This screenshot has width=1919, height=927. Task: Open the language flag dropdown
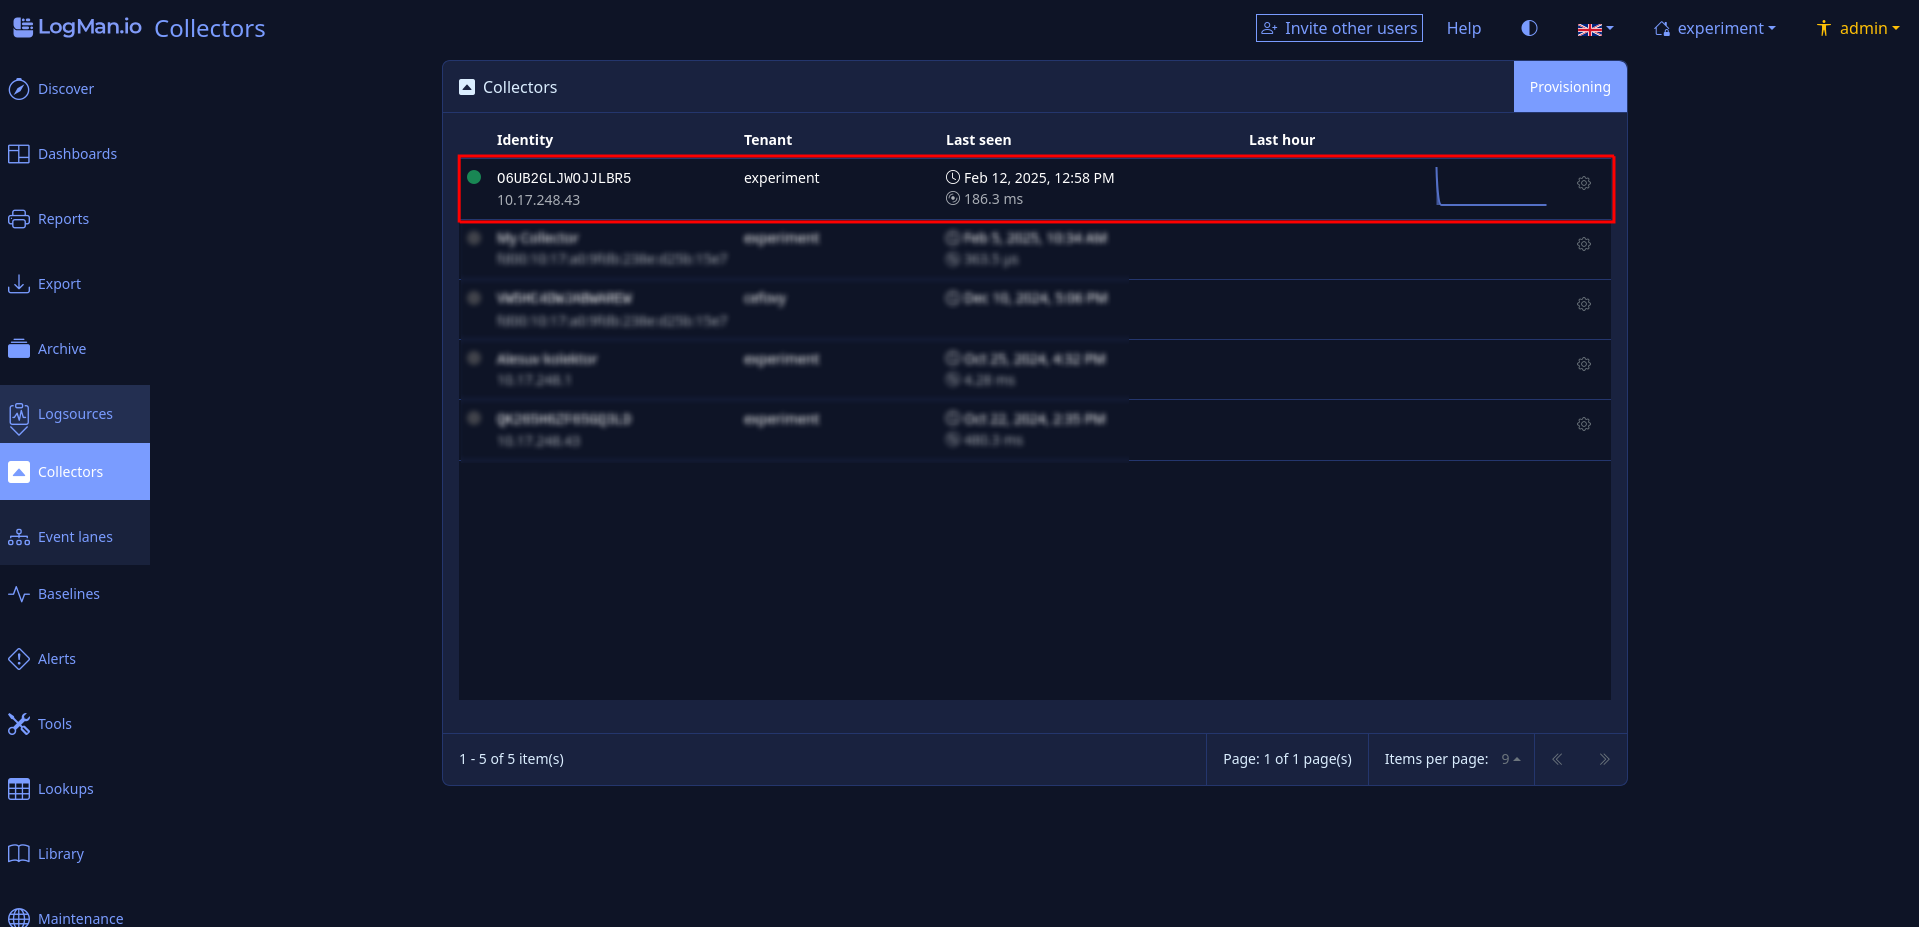click(1595, 29)
